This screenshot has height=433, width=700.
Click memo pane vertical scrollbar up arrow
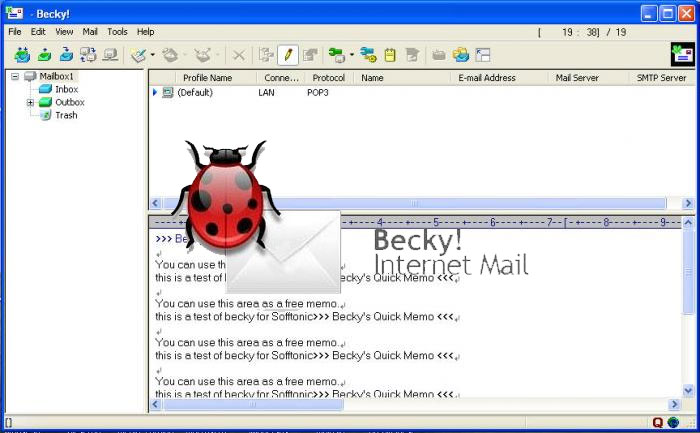pos(688,222)
